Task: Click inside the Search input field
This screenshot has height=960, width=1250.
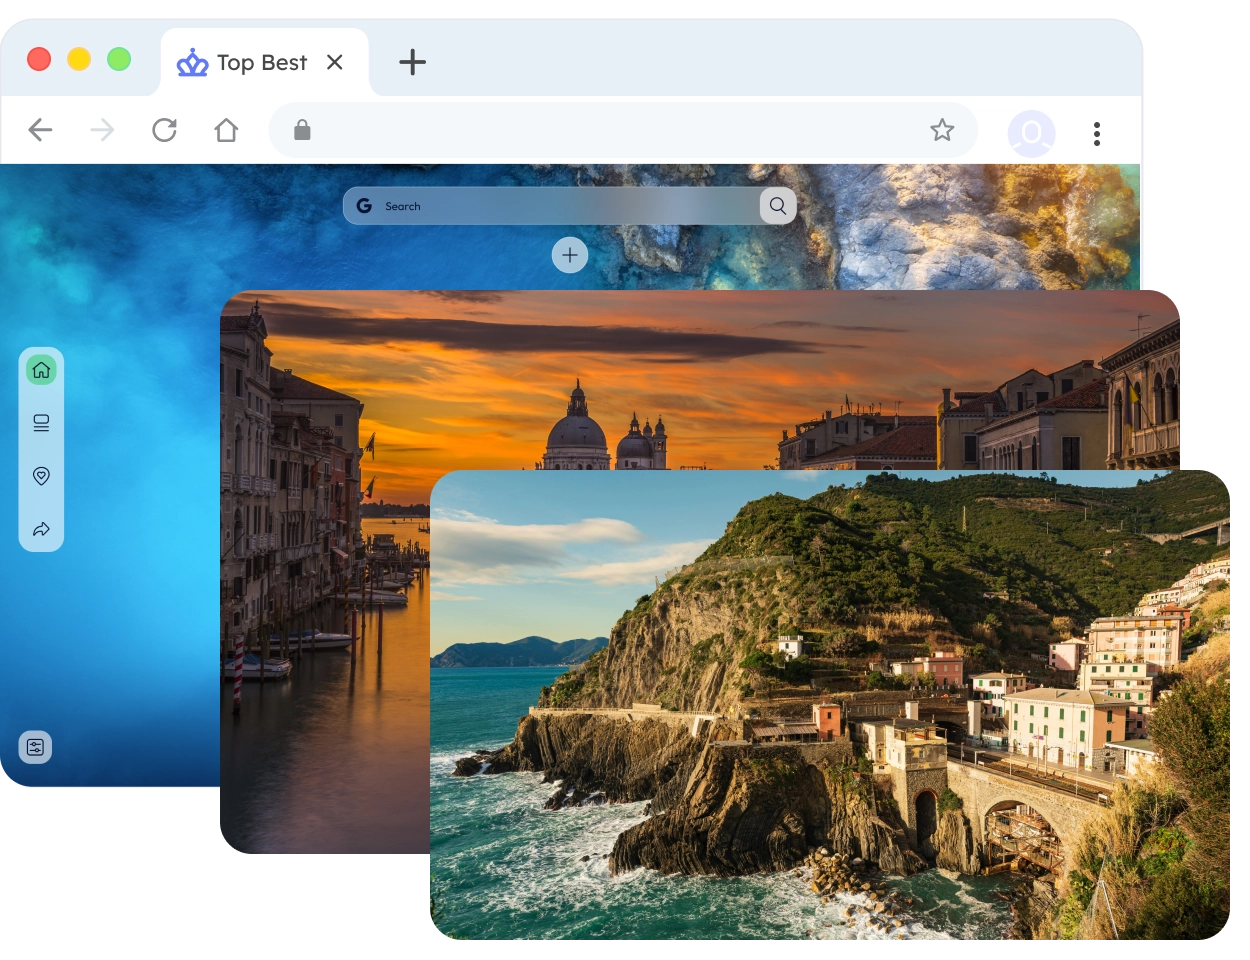Action: [x=570, y=205]
